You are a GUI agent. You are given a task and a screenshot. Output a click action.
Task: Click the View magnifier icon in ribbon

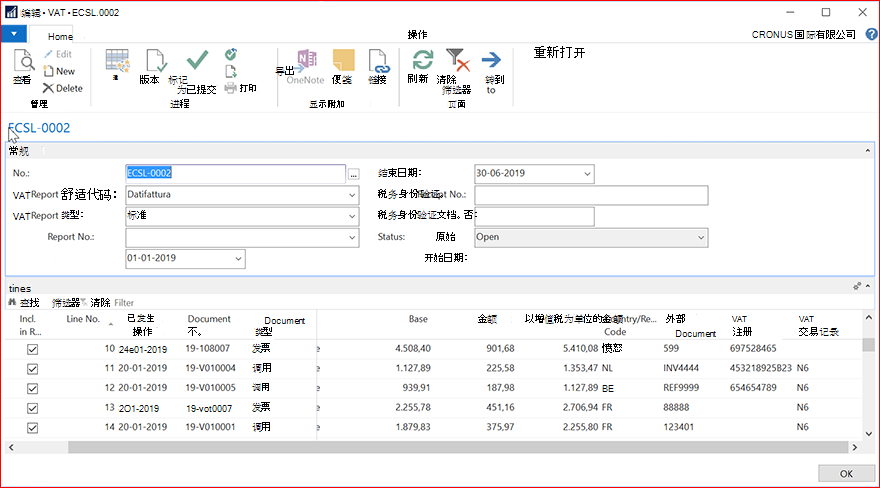24,61
